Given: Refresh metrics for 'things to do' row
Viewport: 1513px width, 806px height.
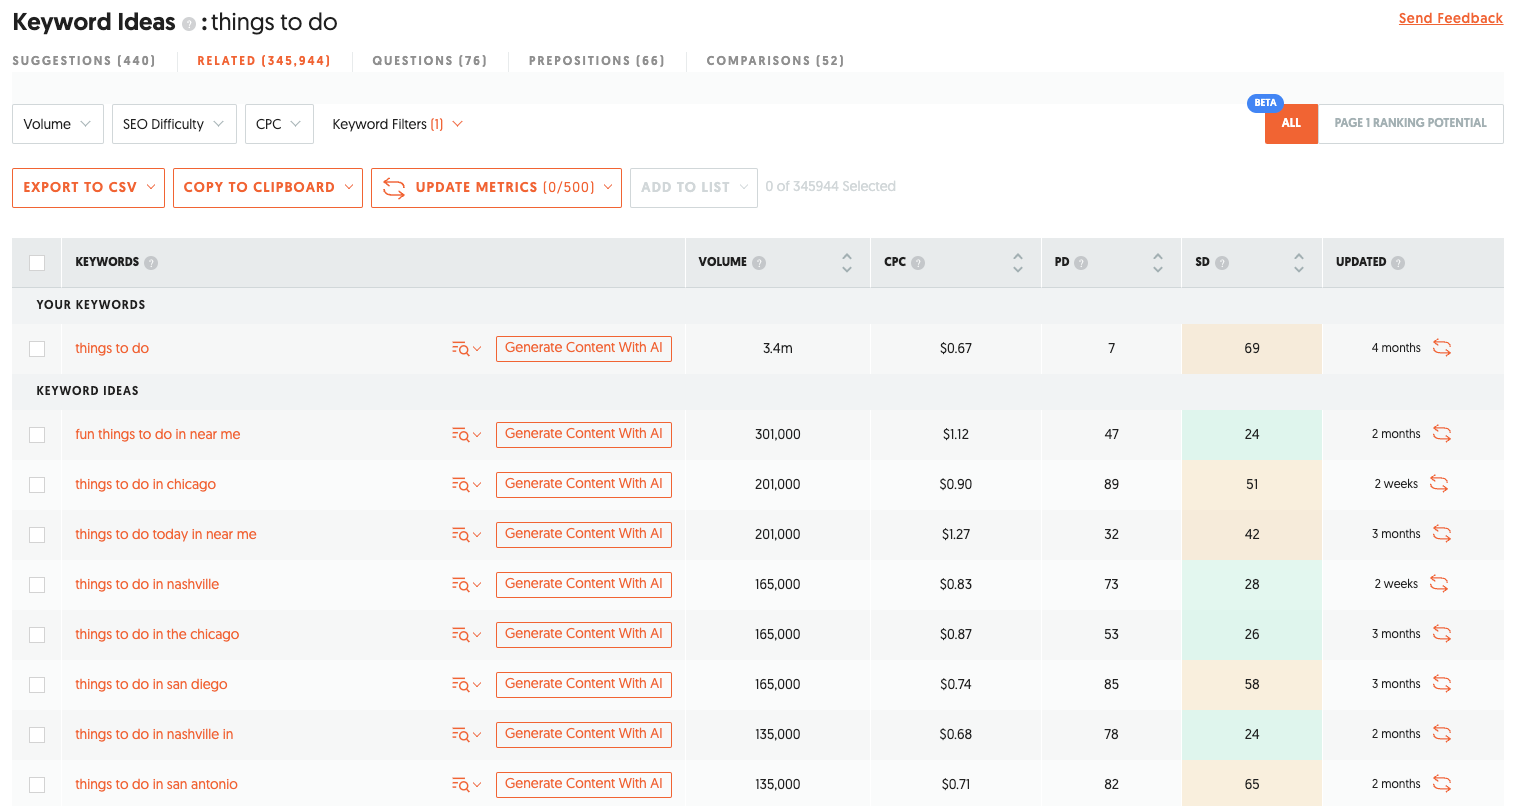Looking at the screenshot, I should (1441, 348).
